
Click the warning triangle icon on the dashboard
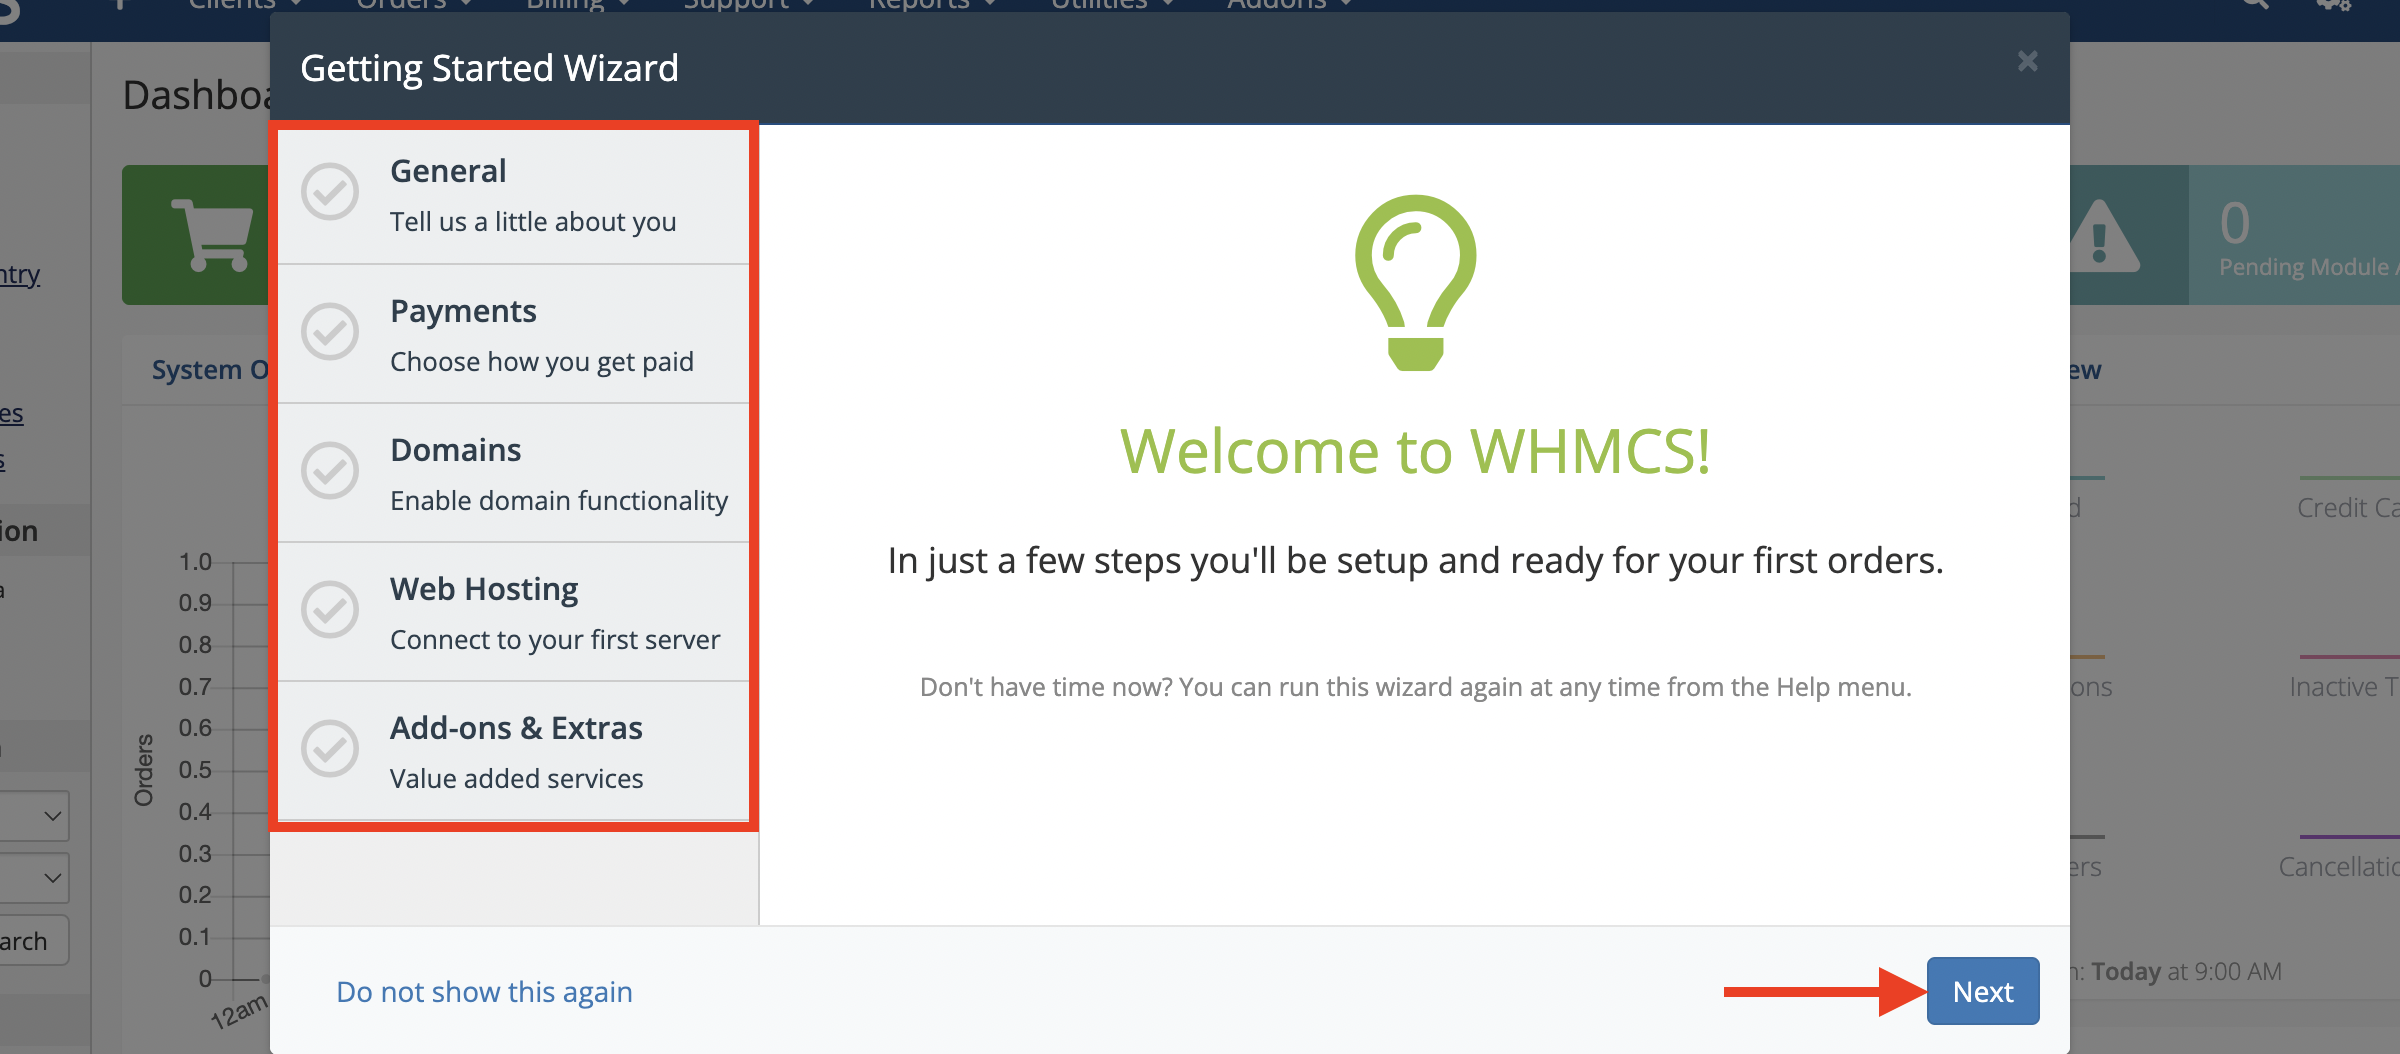[x=2100, y=237]
